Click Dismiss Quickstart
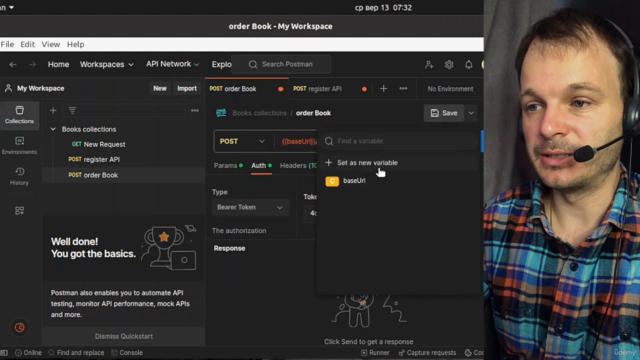The height and width of the screenshot is (360, 640). [x=124, y=336]
